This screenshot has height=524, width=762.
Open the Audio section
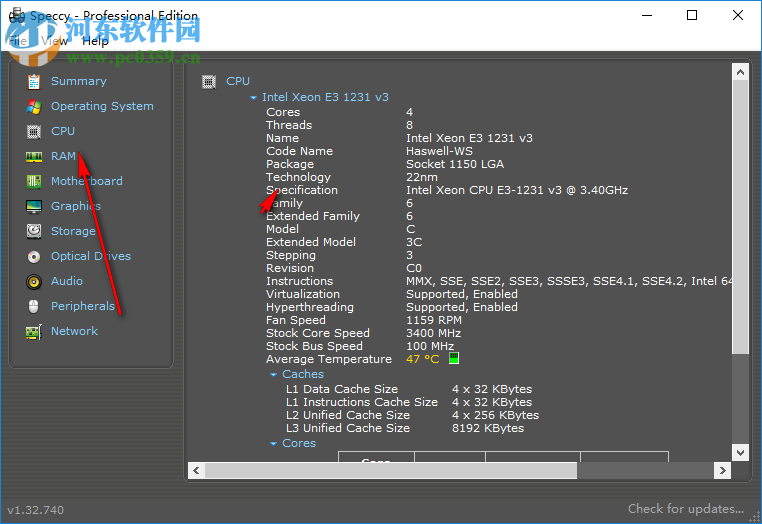pyautogui.click(x=67, y=281)
